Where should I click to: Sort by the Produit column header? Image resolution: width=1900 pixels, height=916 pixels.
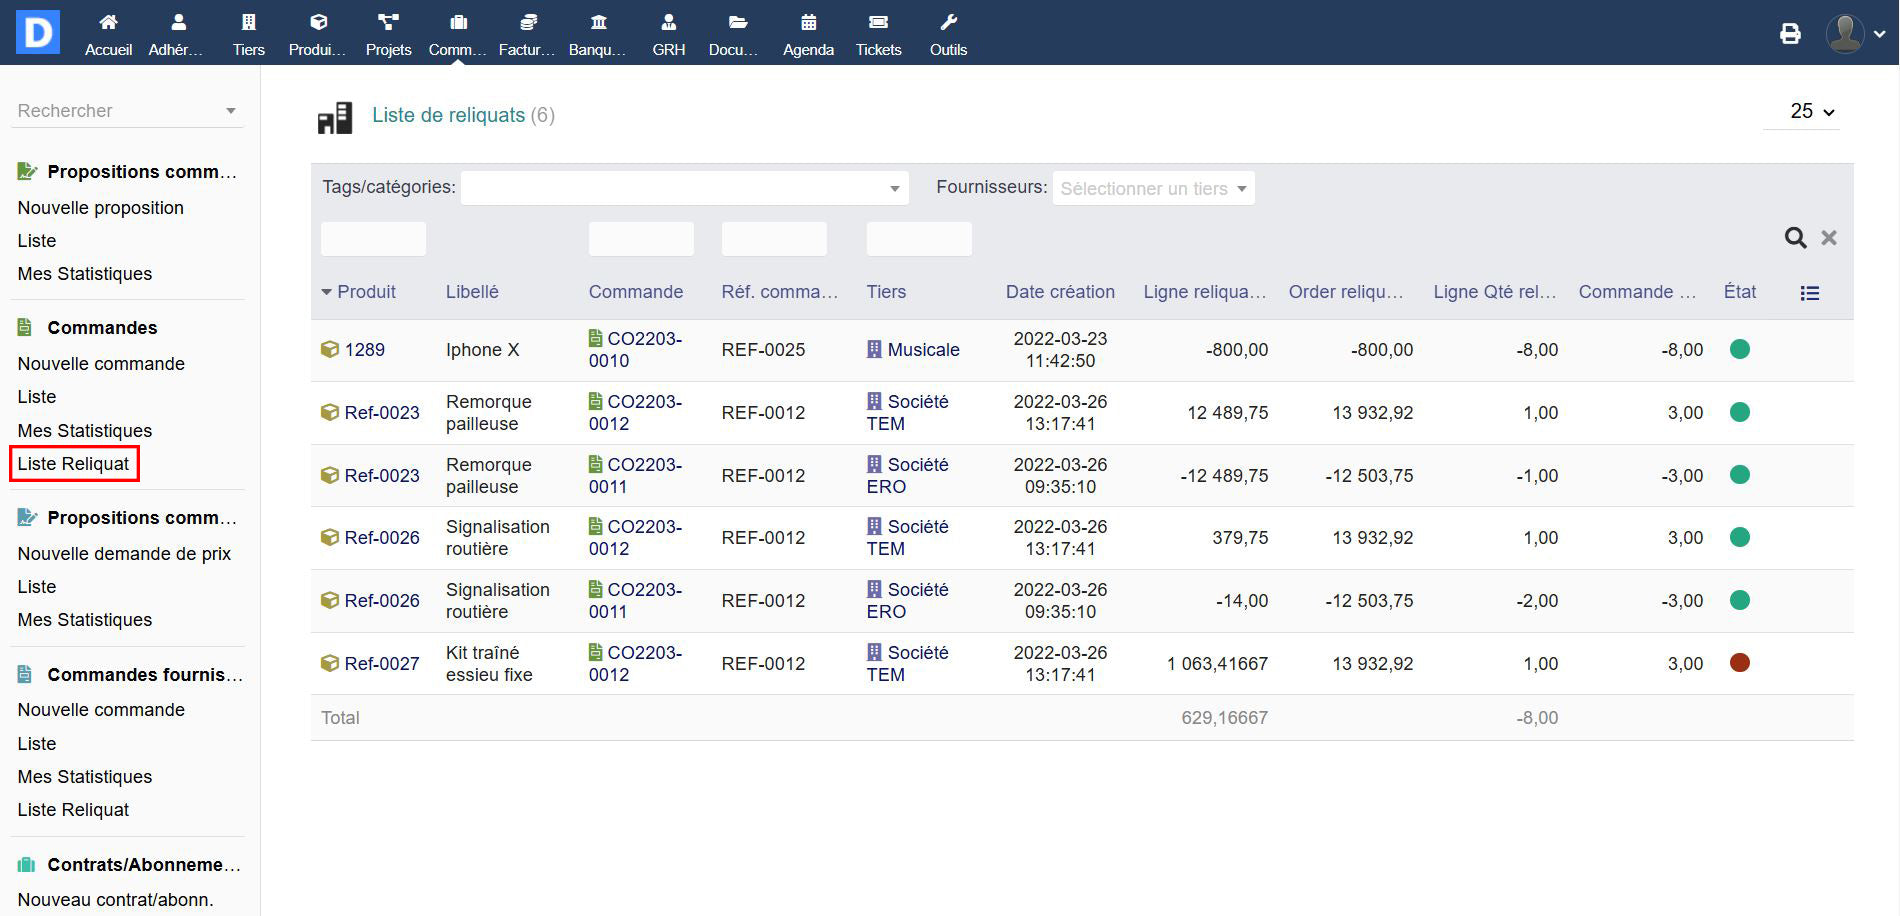(x=366, y=292)
